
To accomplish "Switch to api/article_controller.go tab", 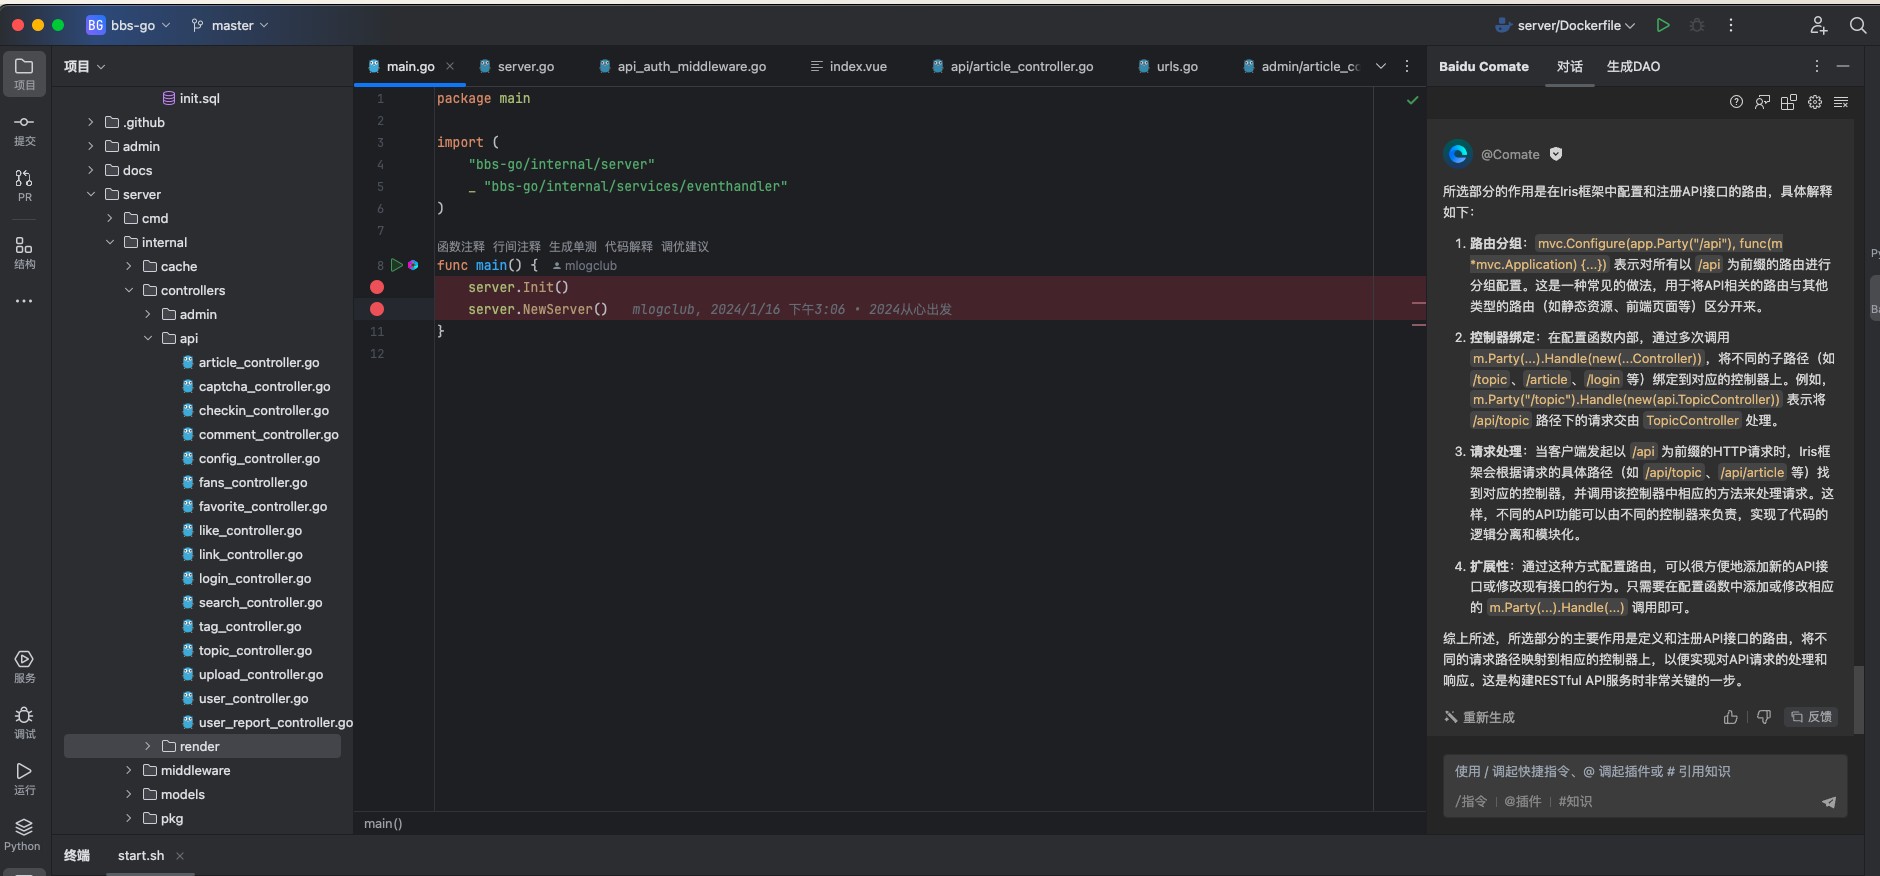I will (1013, 66).
